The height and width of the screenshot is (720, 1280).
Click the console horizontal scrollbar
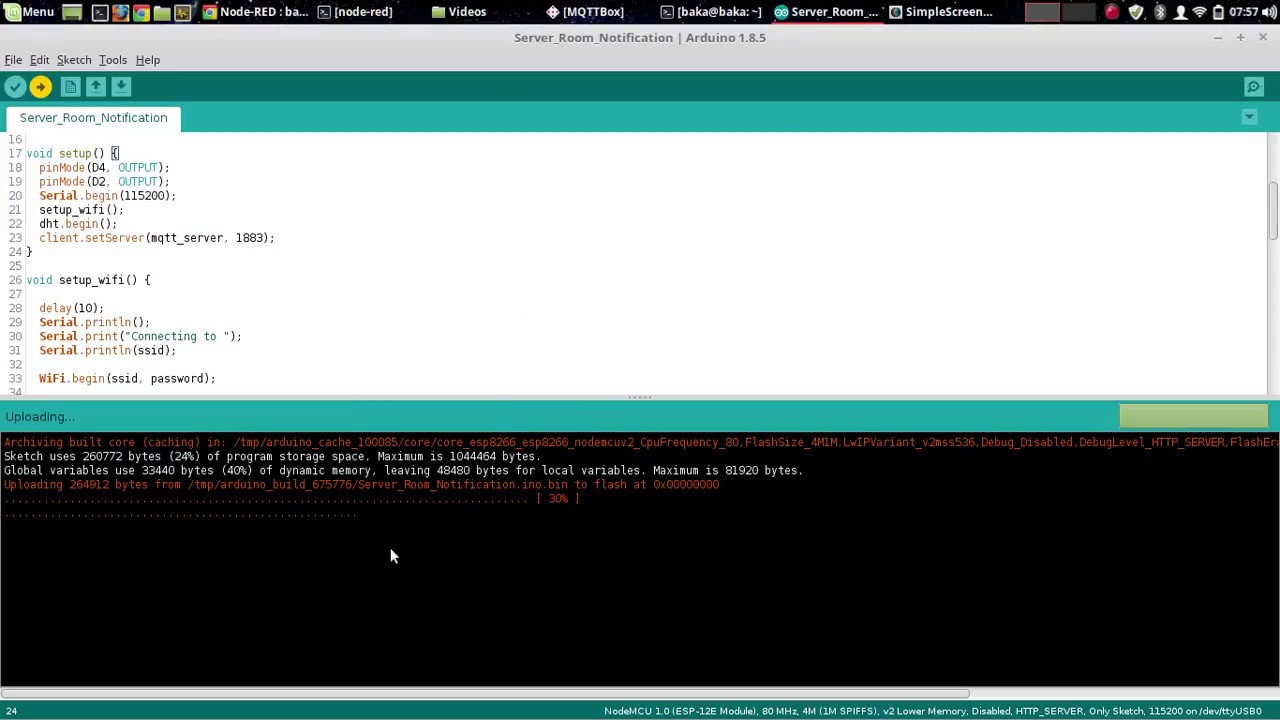click(x=485, y=693)
